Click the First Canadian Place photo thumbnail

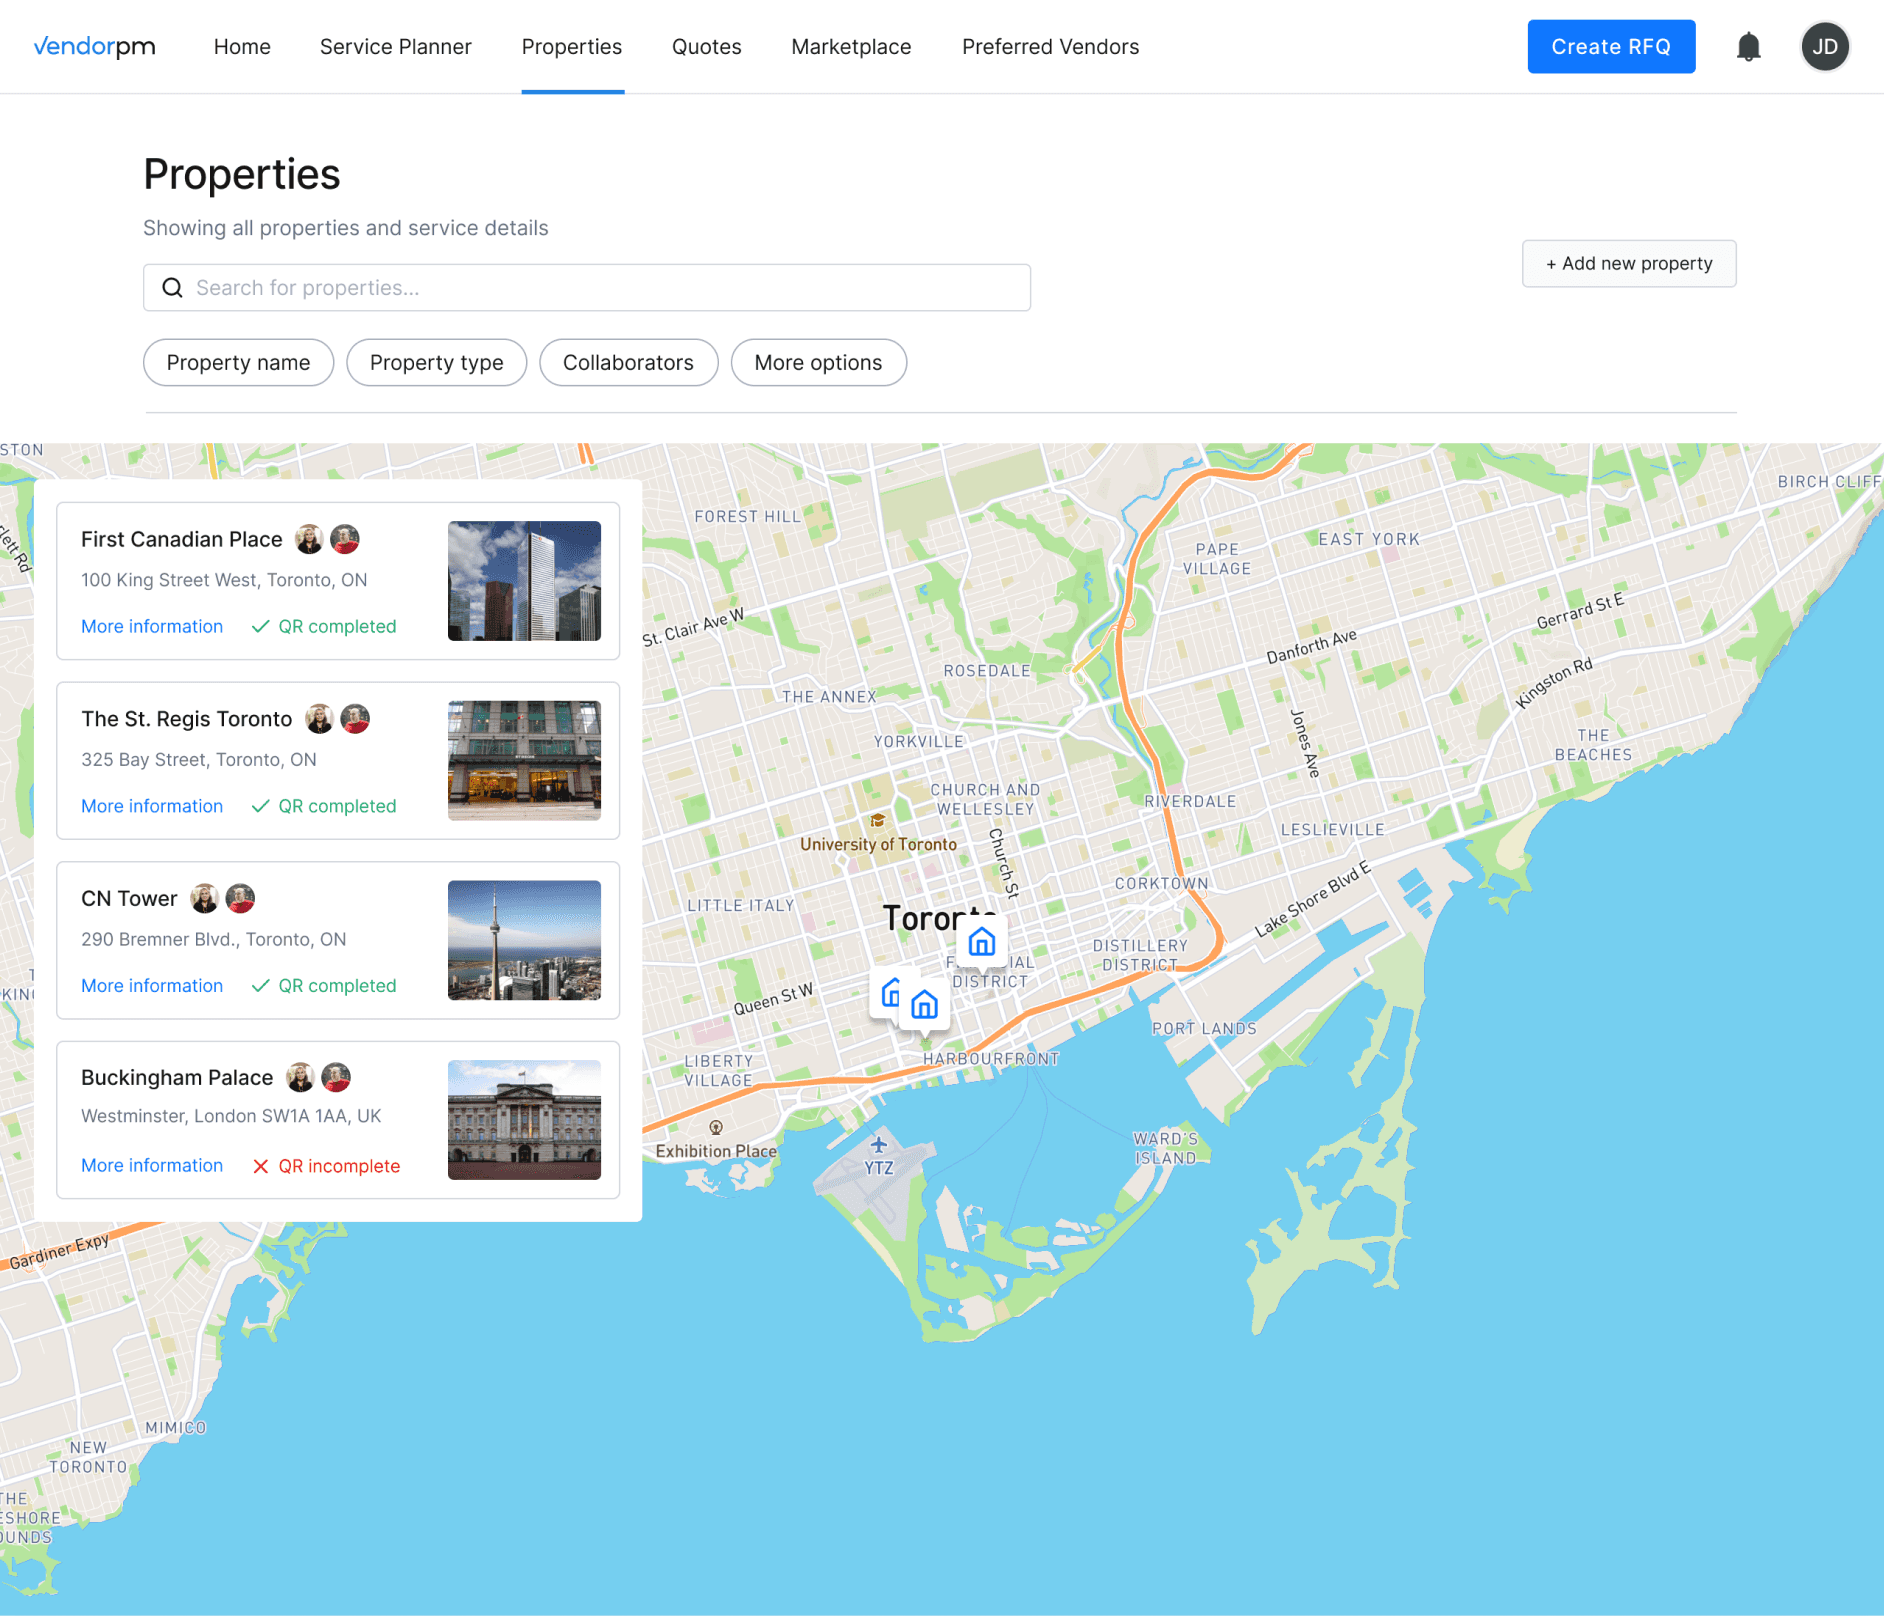[524, 581]
